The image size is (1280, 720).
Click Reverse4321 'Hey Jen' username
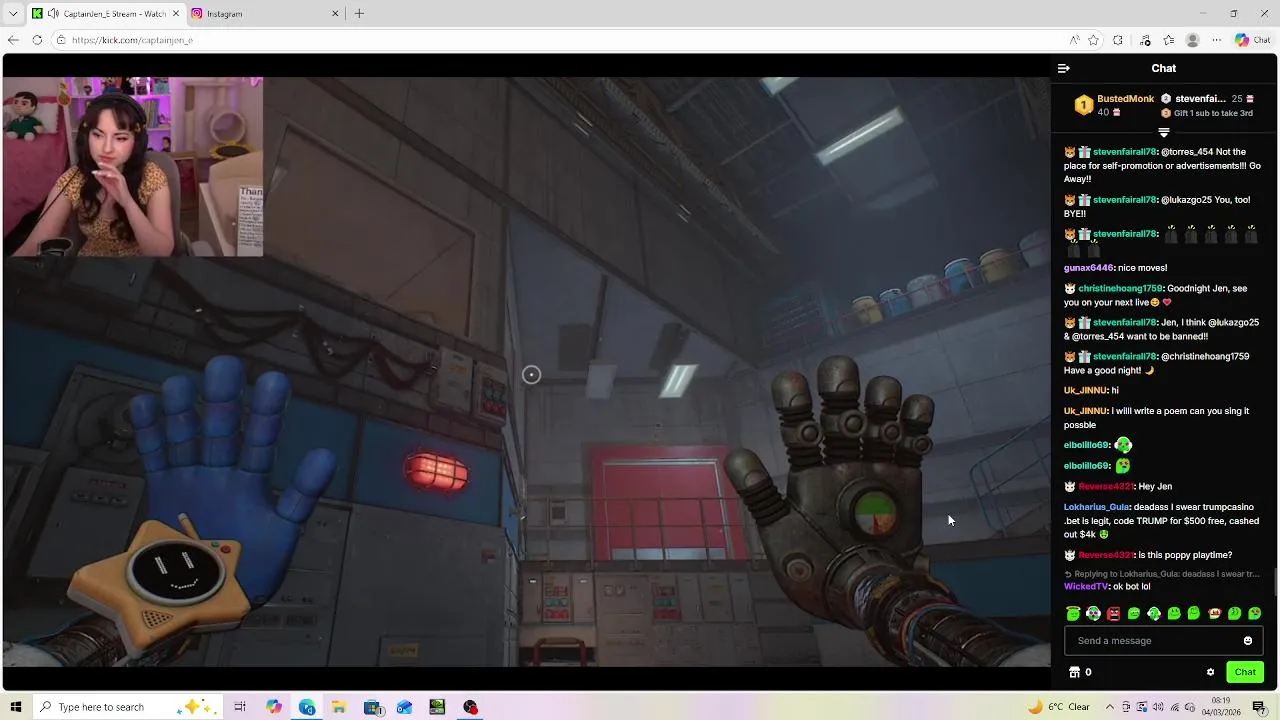point(1106,487)
